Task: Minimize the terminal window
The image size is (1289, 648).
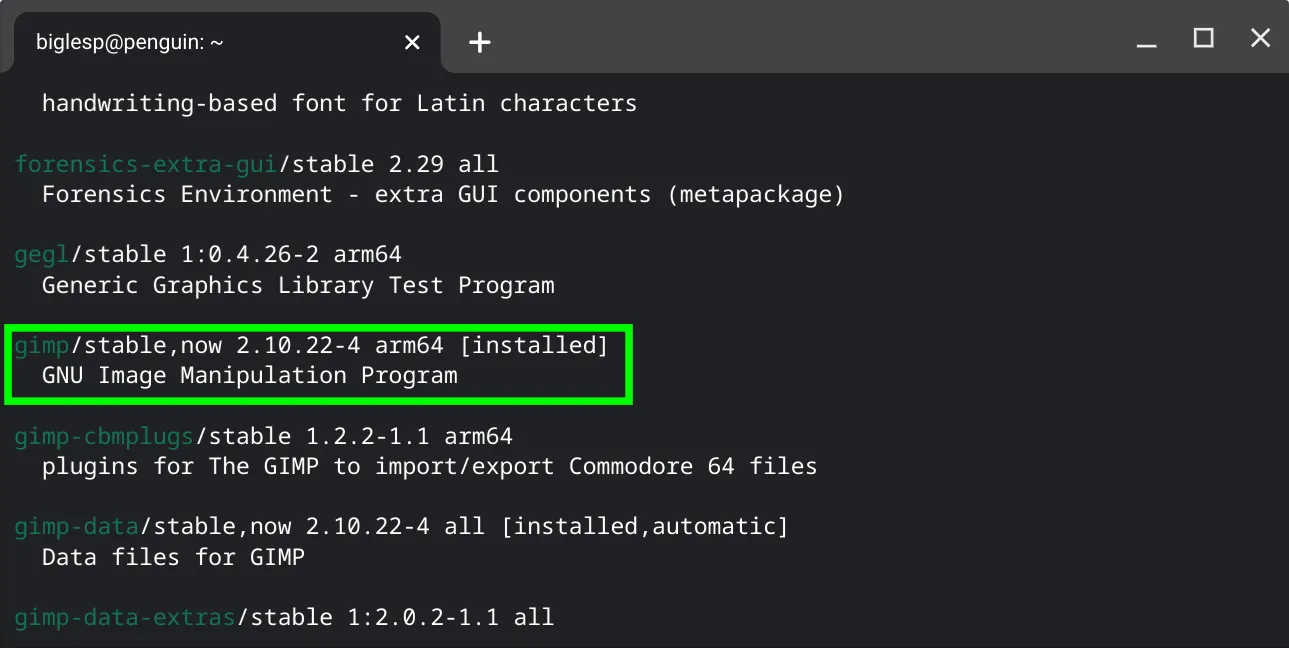Action: (x=1147, y=42)
